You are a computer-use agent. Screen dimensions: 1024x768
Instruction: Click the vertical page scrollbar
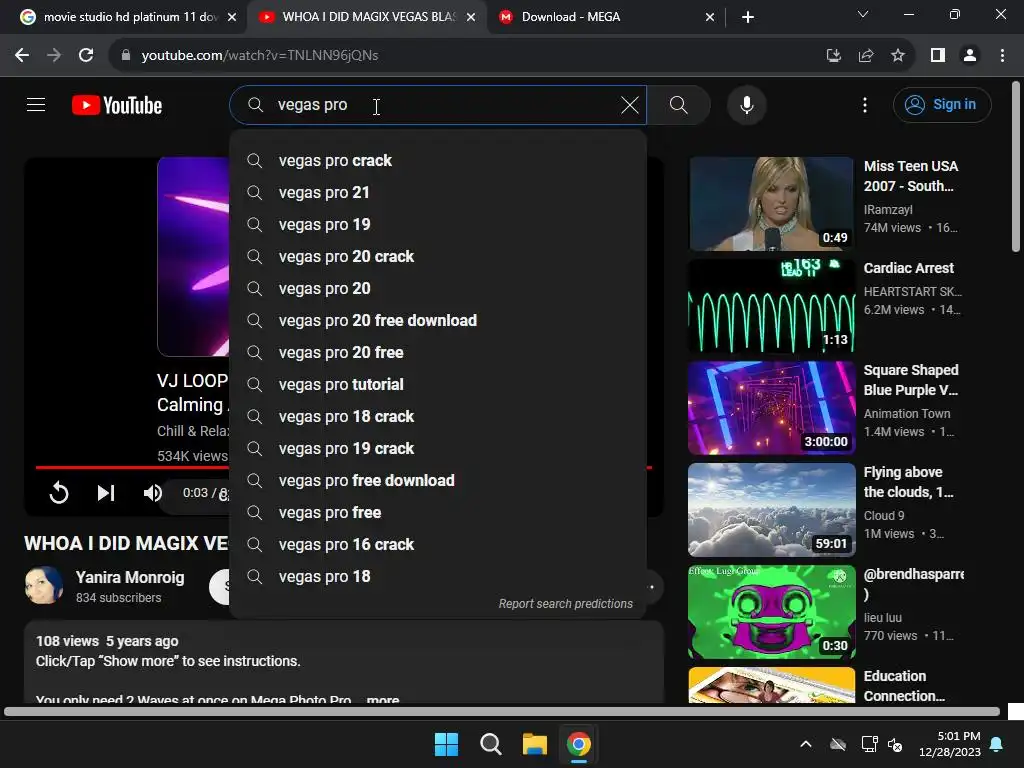pyautogui.click(x=1016, y=167)
